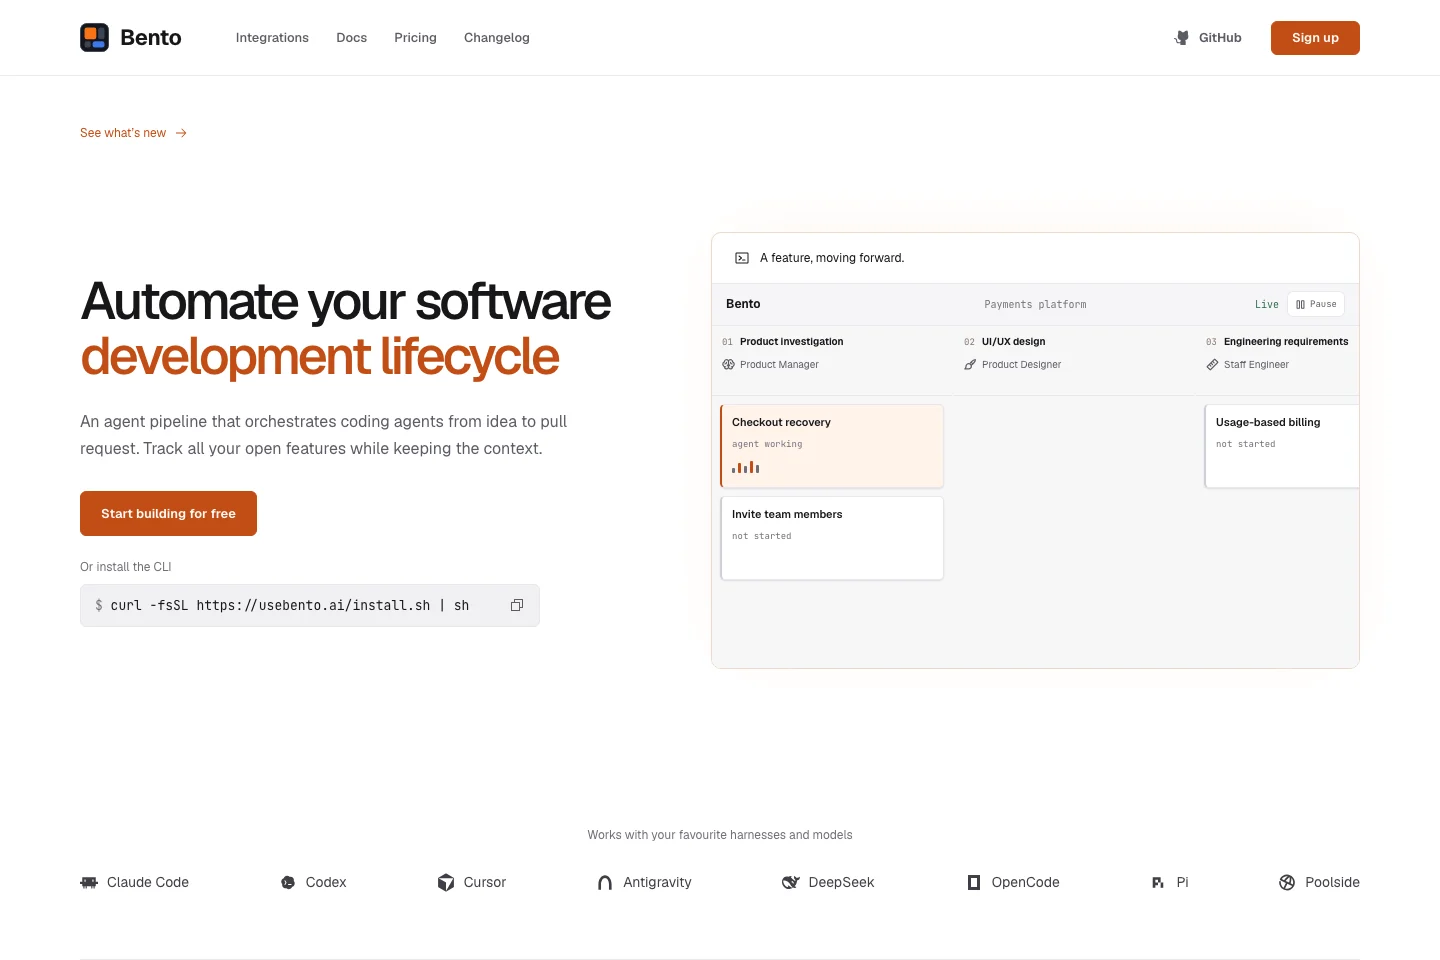Pause the live pipeline demo

click(x=1316, y=304)
